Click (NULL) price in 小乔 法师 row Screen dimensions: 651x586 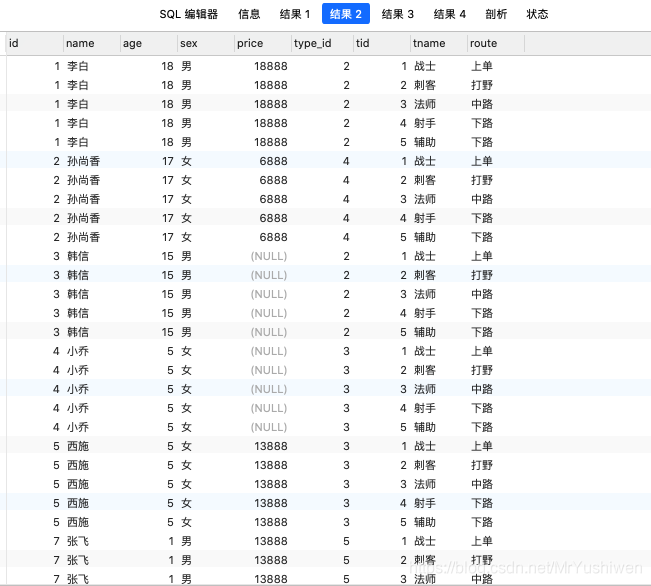tap(269, 390)
